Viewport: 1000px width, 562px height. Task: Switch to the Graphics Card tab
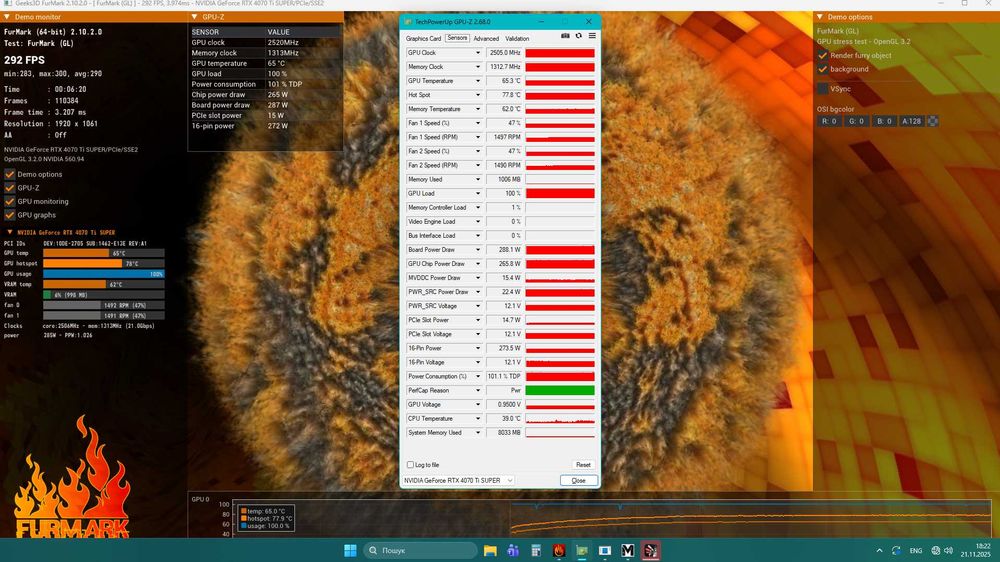pyautogui.click(x=423, y=38)
